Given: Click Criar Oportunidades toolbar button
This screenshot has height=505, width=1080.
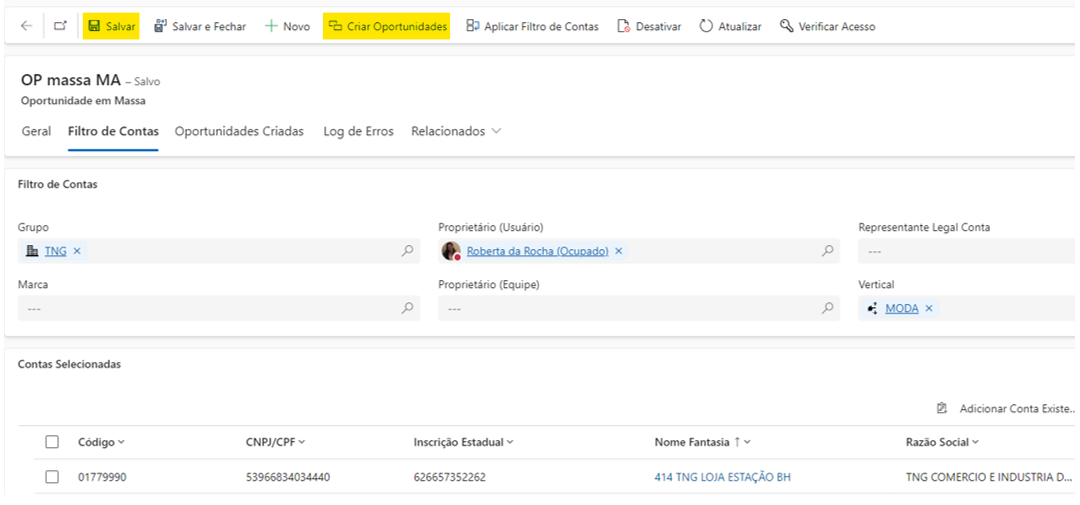Looking at the screenshot, I should (x=387, y=26).
